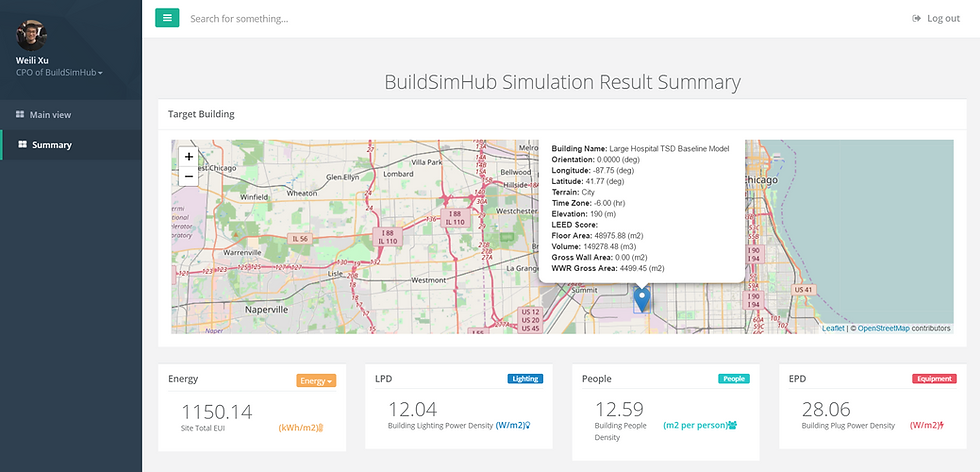Click 'Elevation: 190 (m)' in popup

pos(582,214)
